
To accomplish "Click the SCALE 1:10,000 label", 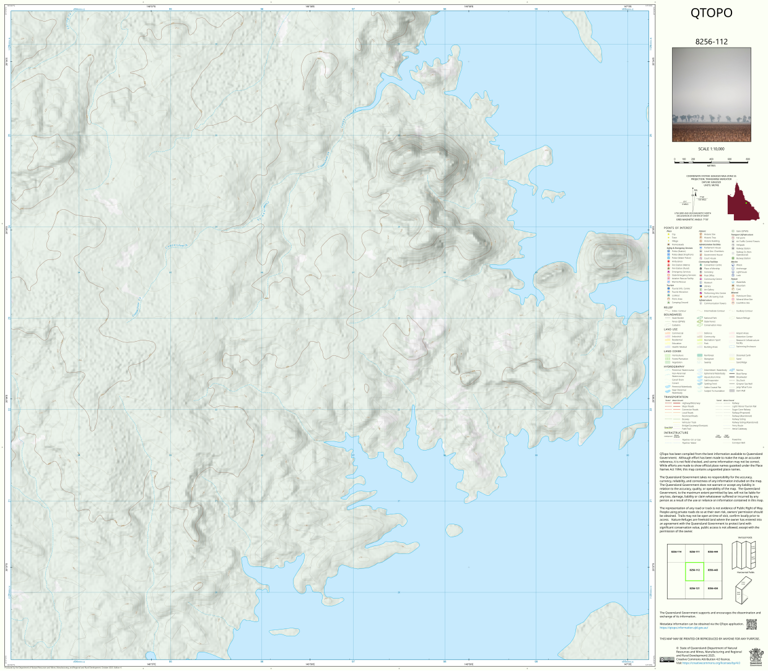I will pyautogui.click(x=711, y=149).
